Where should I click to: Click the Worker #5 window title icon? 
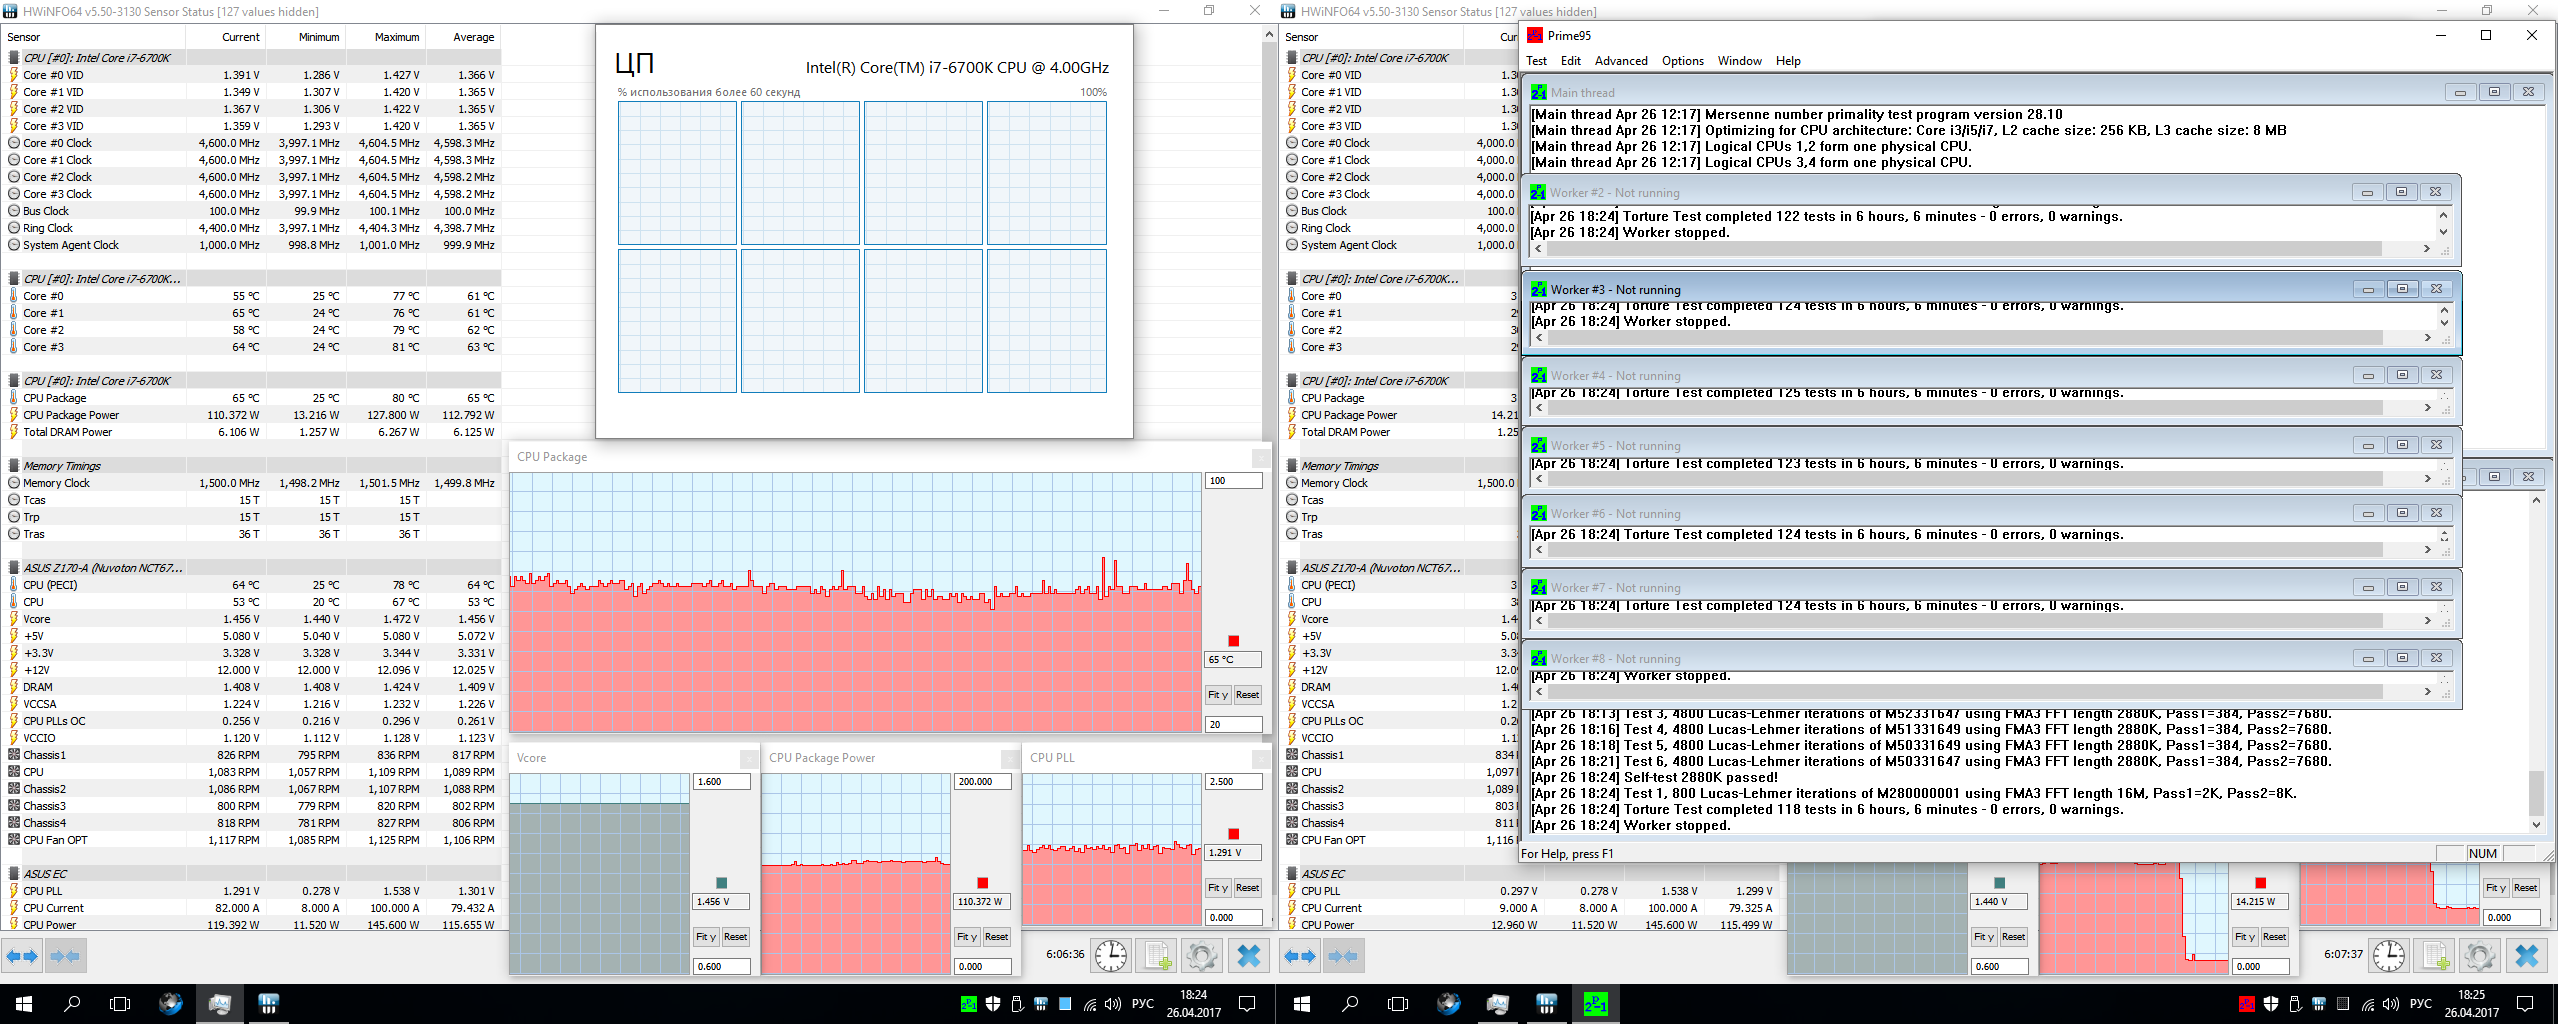[x=1539, y=445]
